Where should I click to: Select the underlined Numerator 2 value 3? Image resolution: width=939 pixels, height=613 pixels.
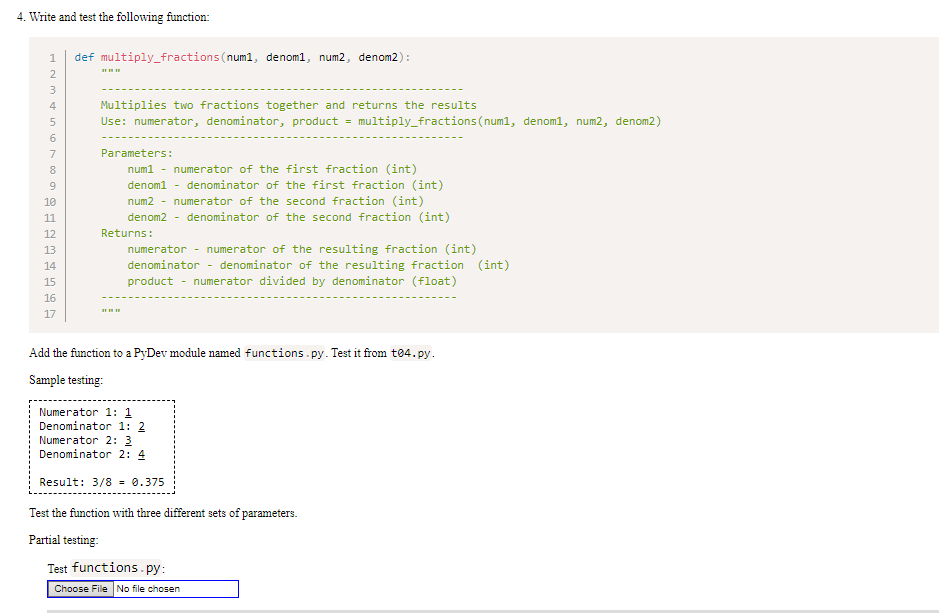click(x=128, y=439)
